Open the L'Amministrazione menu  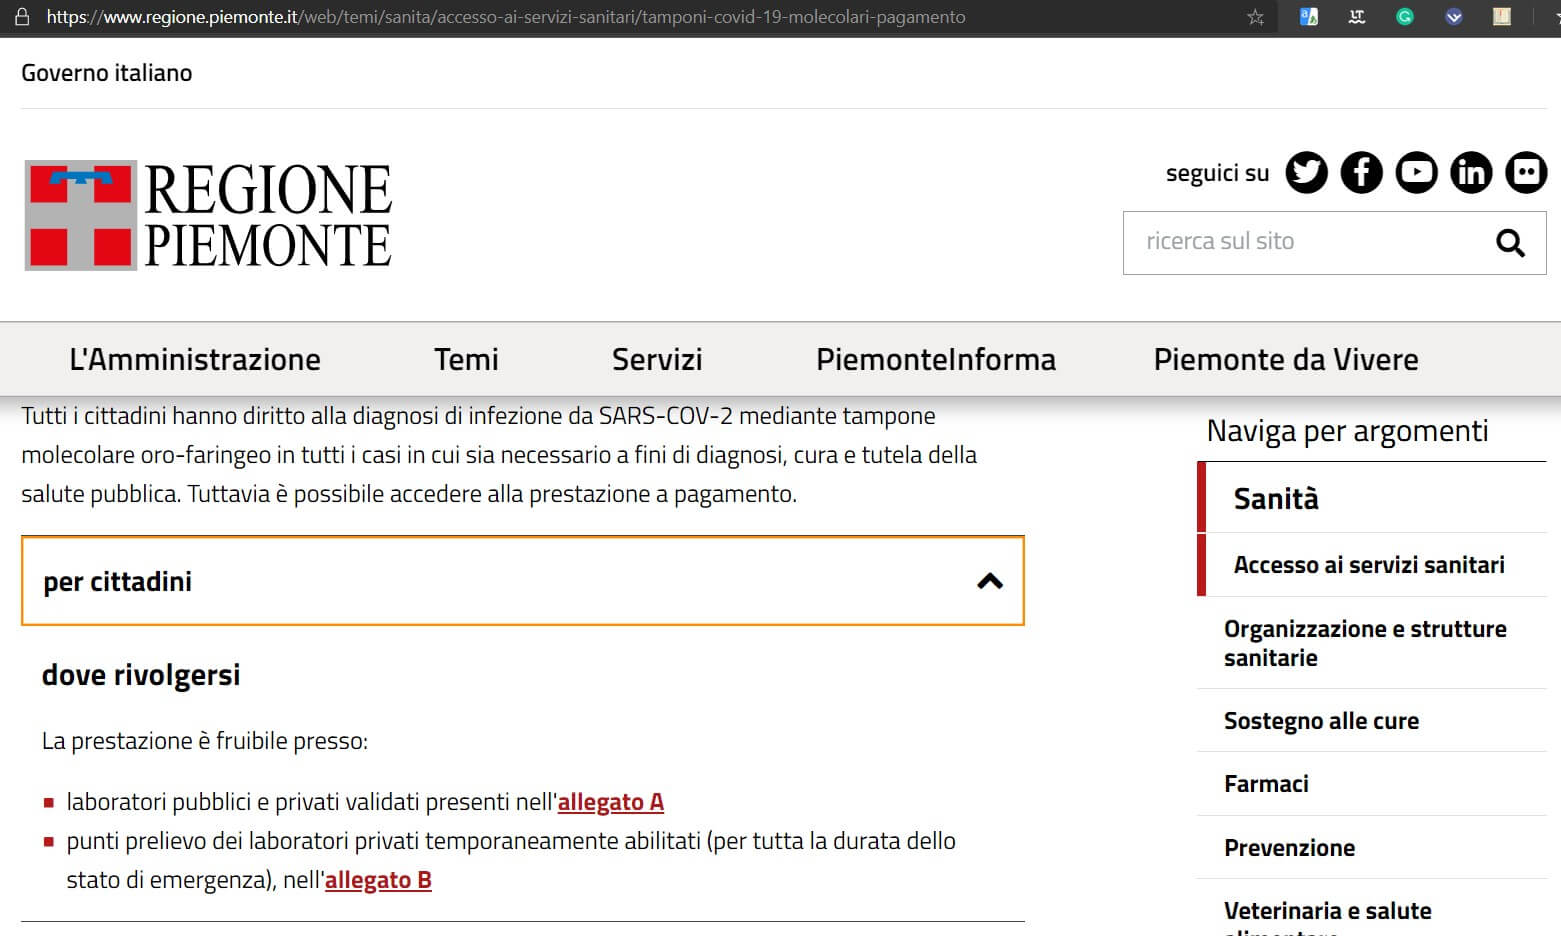point(195,359)
